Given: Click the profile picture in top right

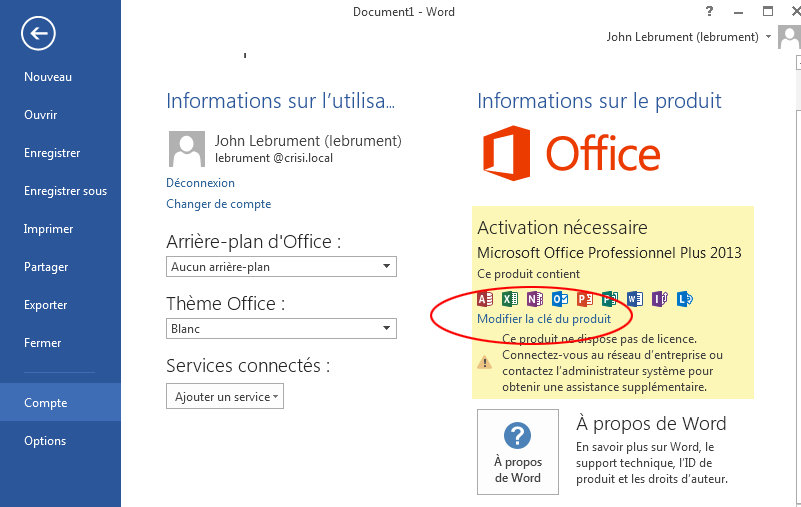Looking at the screenshot, I should tap(789, 37).
